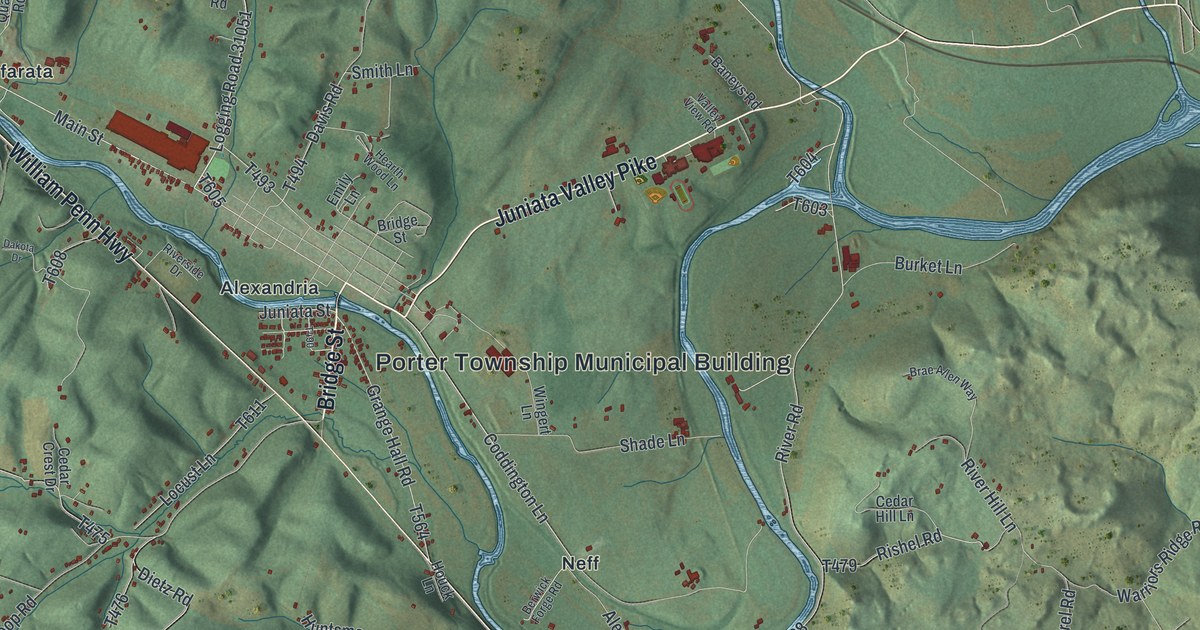This screenshot has width=1200, height=630.
Task: Click the Grange Hall Rd label
Action: pos(389,435)
